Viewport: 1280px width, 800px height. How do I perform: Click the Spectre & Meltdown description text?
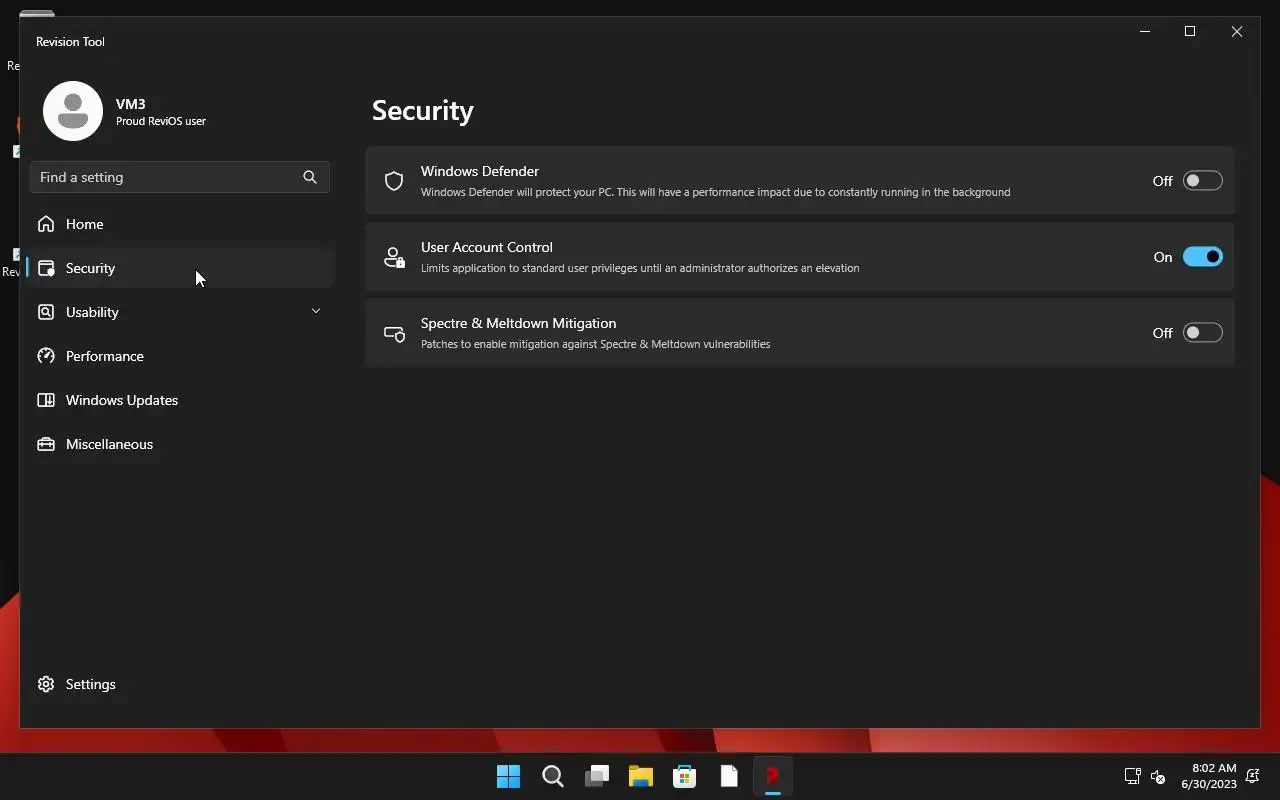595,344
